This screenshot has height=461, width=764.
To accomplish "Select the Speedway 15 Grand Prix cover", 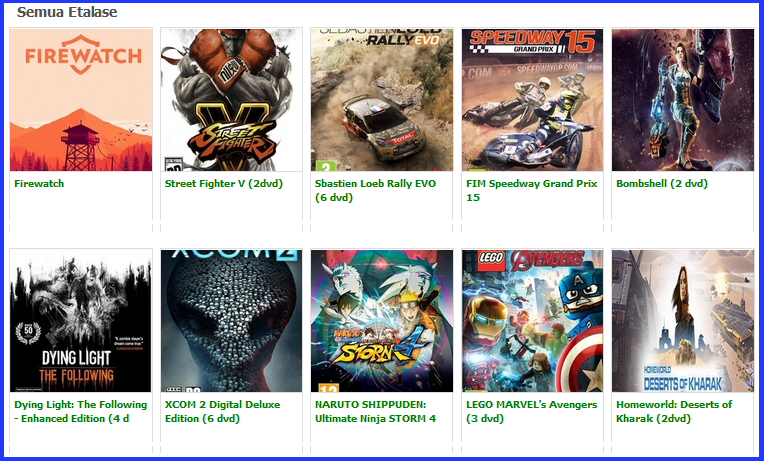I will 533,100.
